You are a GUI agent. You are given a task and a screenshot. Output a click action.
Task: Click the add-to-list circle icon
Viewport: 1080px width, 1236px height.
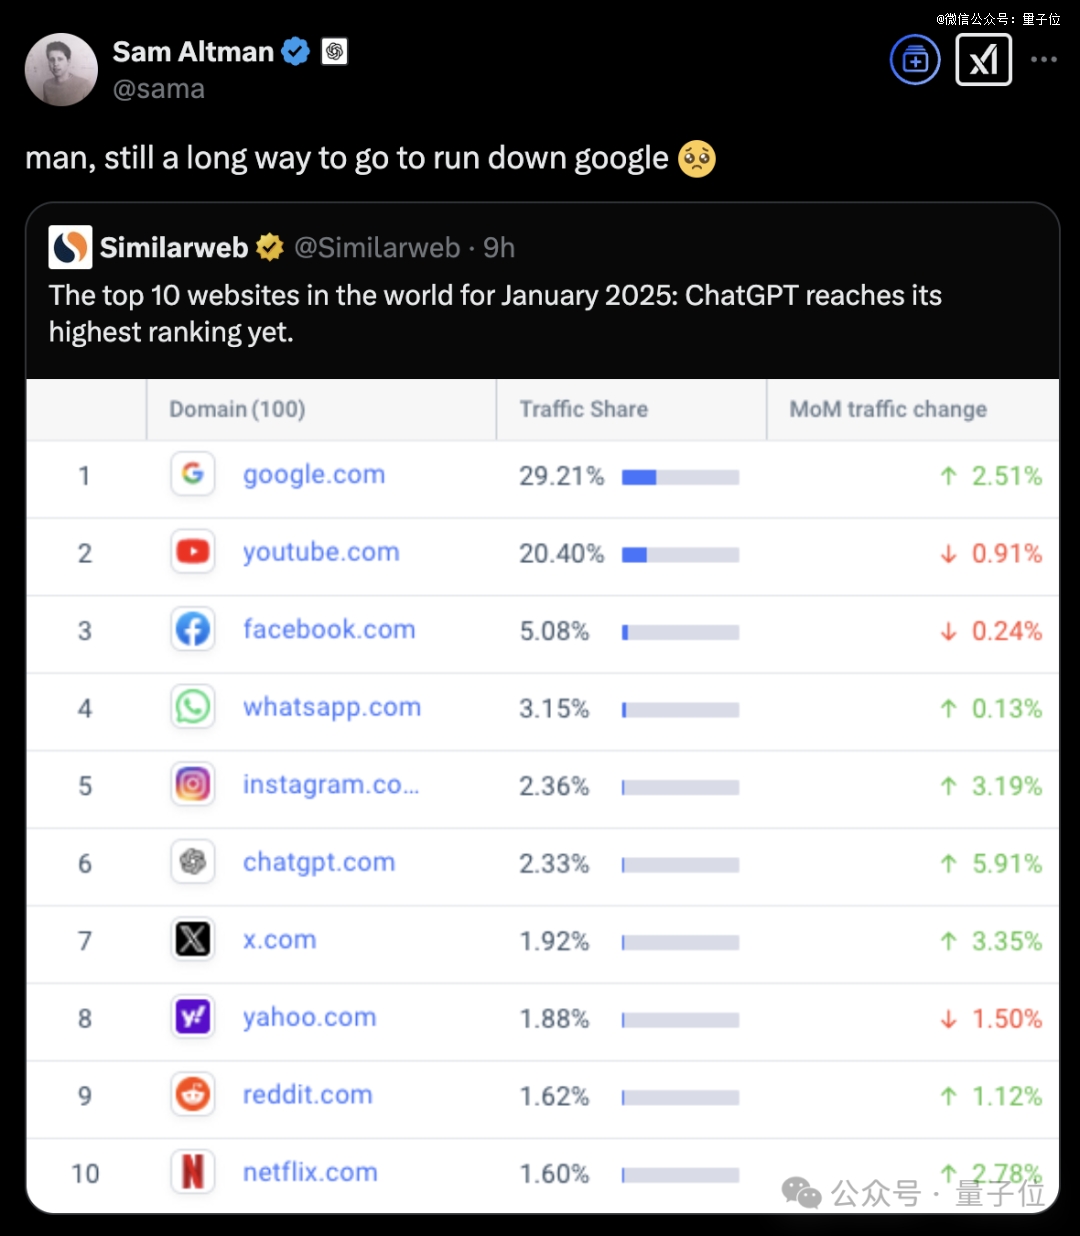tap(915, 60)
